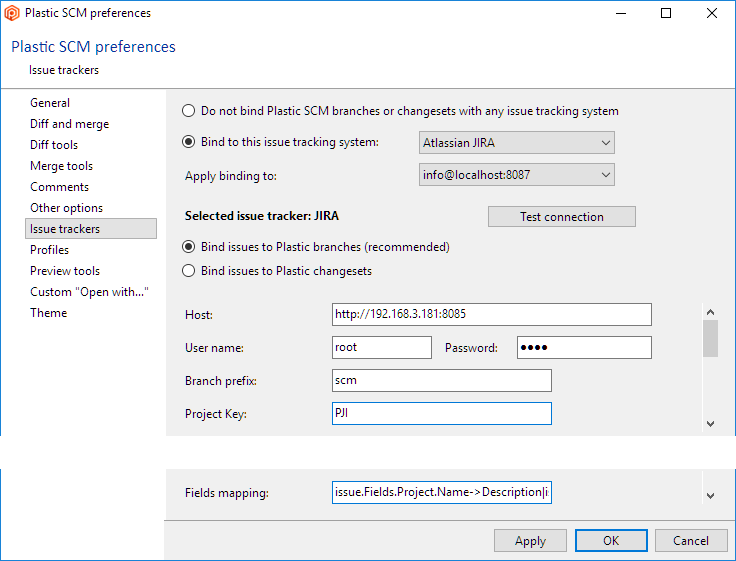Open Theme preferences
736x561 pixels.
click(48, 313)
